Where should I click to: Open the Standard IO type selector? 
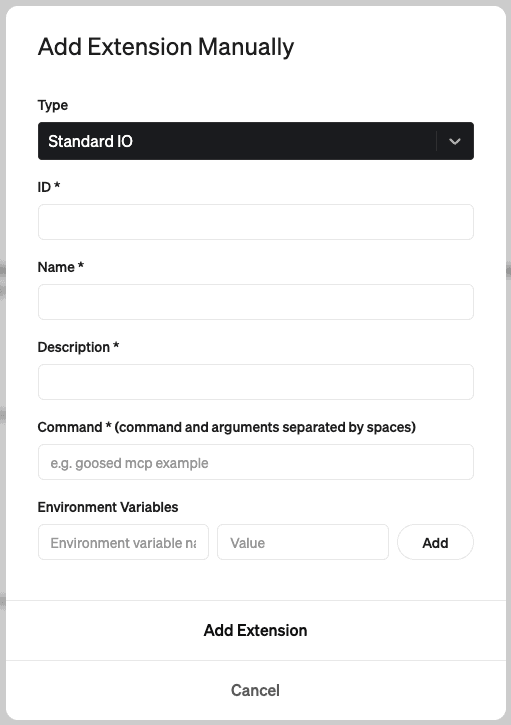[x=256, y=141]
